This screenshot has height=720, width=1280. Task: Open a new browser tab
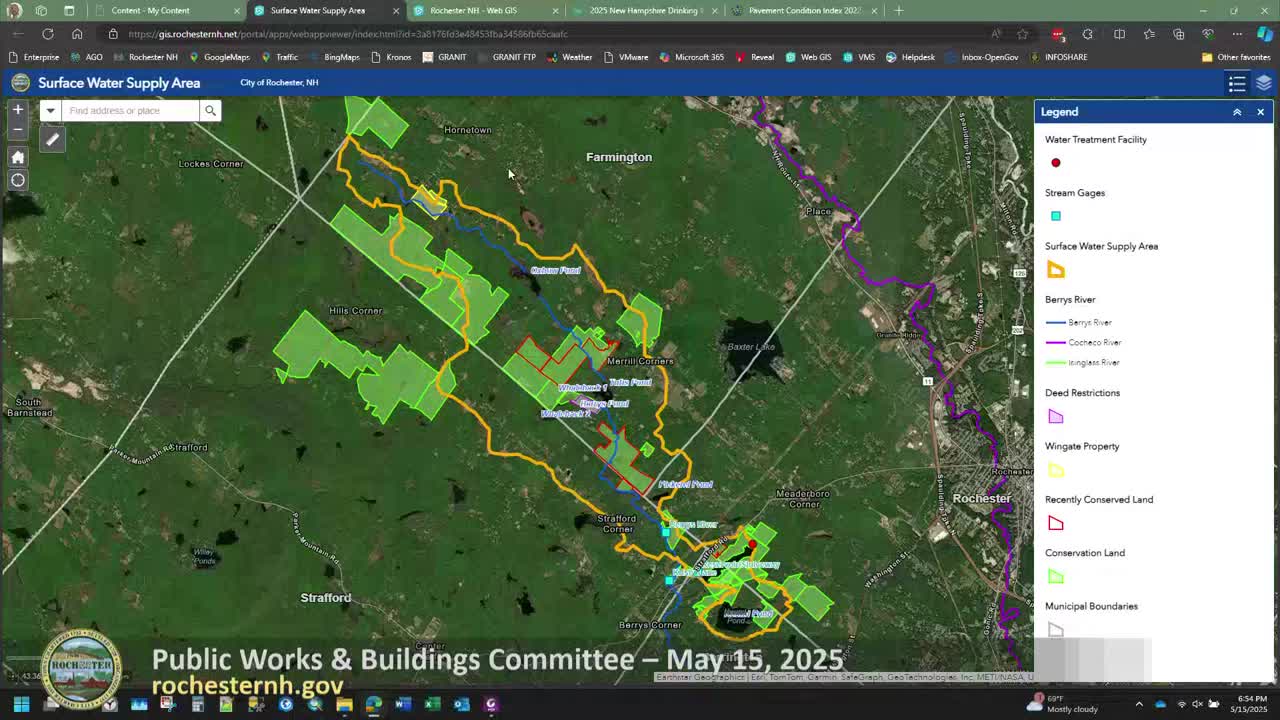click(899, 10)
